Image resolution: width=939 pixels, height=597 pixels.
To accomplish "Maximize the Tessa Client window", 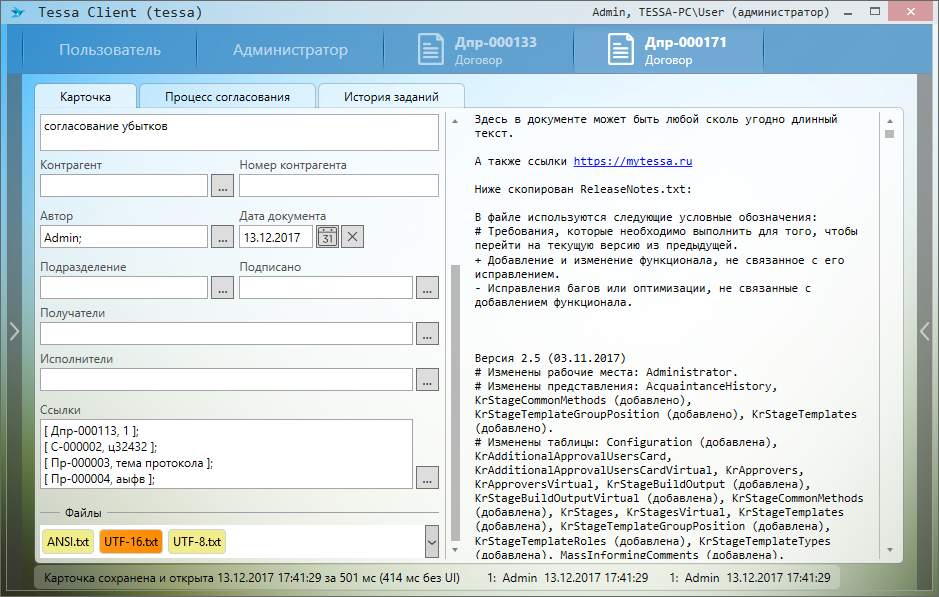I will tap(875, 12).
